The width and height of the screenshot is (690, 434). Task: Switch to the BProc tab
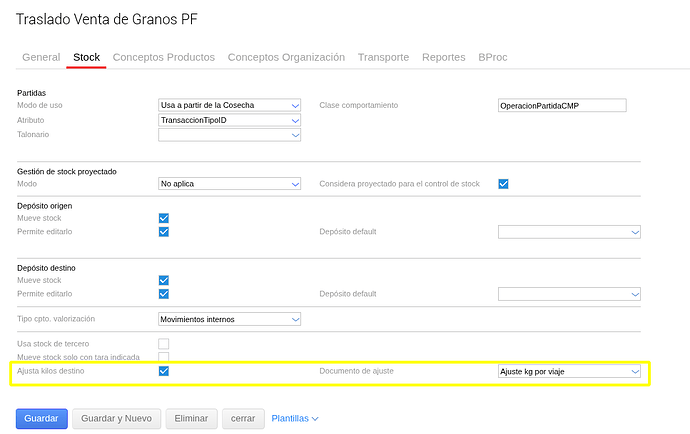tap(492, 57)
